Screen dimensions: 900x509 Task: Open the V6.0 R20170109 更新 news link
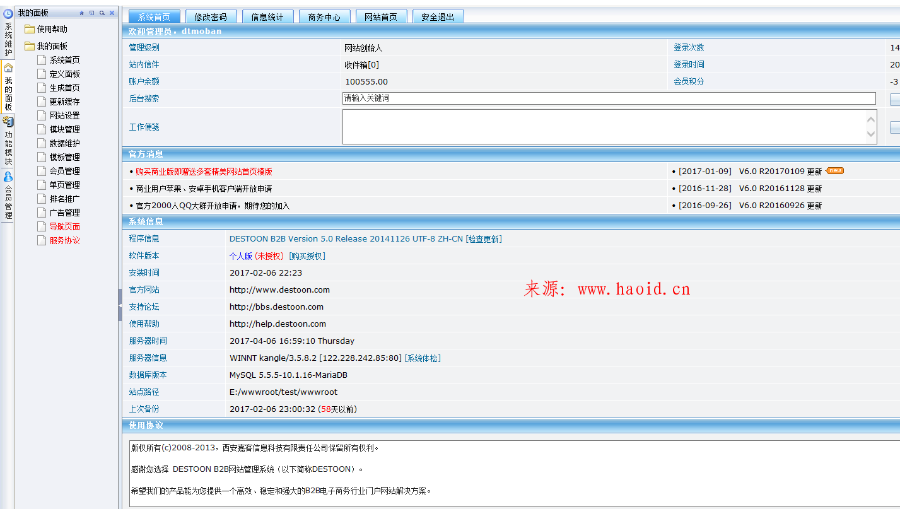pyautogui.click(x=781, y=171)
